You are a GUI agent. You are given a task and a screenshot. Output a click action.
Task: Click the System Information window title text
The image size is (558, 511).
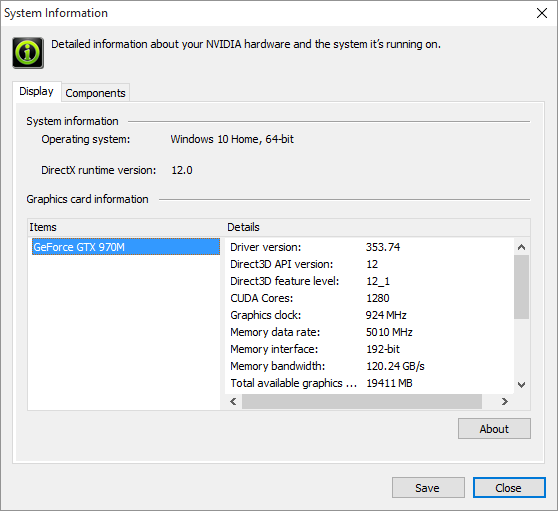pos(56,13)
